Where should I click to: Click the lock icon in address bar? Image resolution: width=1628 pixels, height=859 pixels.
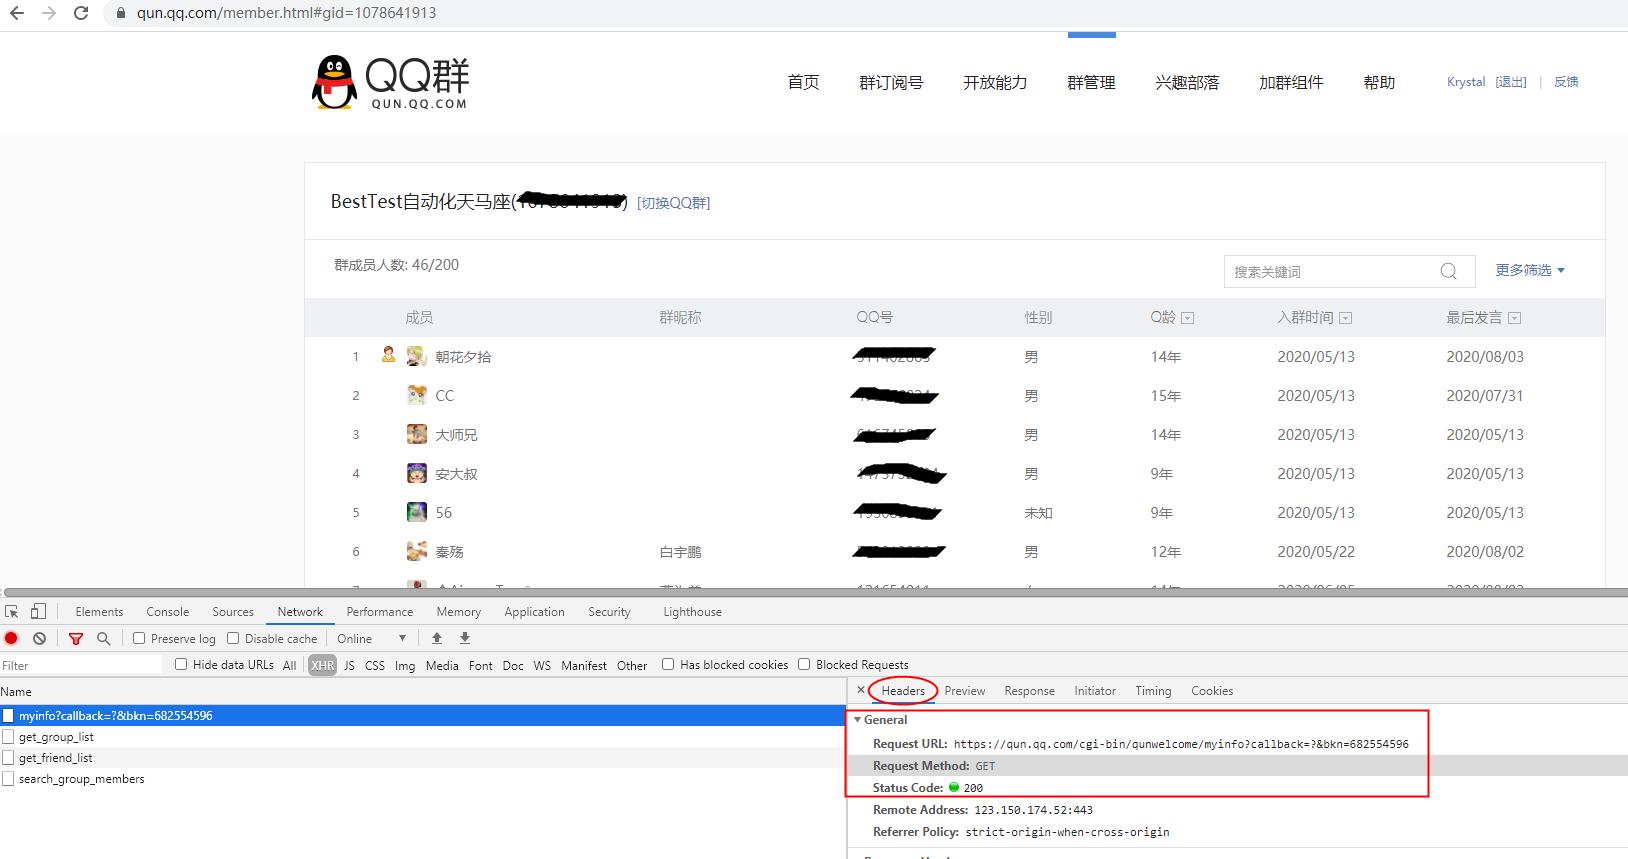pos(121,13)
